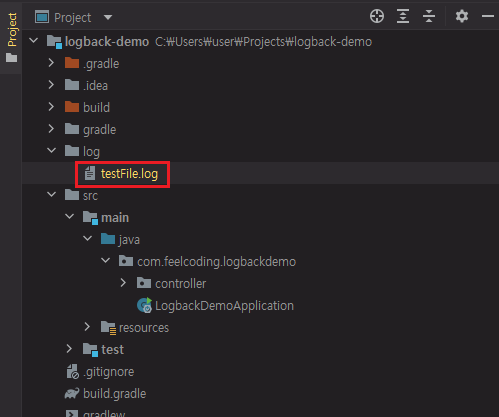Select the LogbackDemoApplication class
The width and height of the screenshot is (499, 417).
pos(224,306)
